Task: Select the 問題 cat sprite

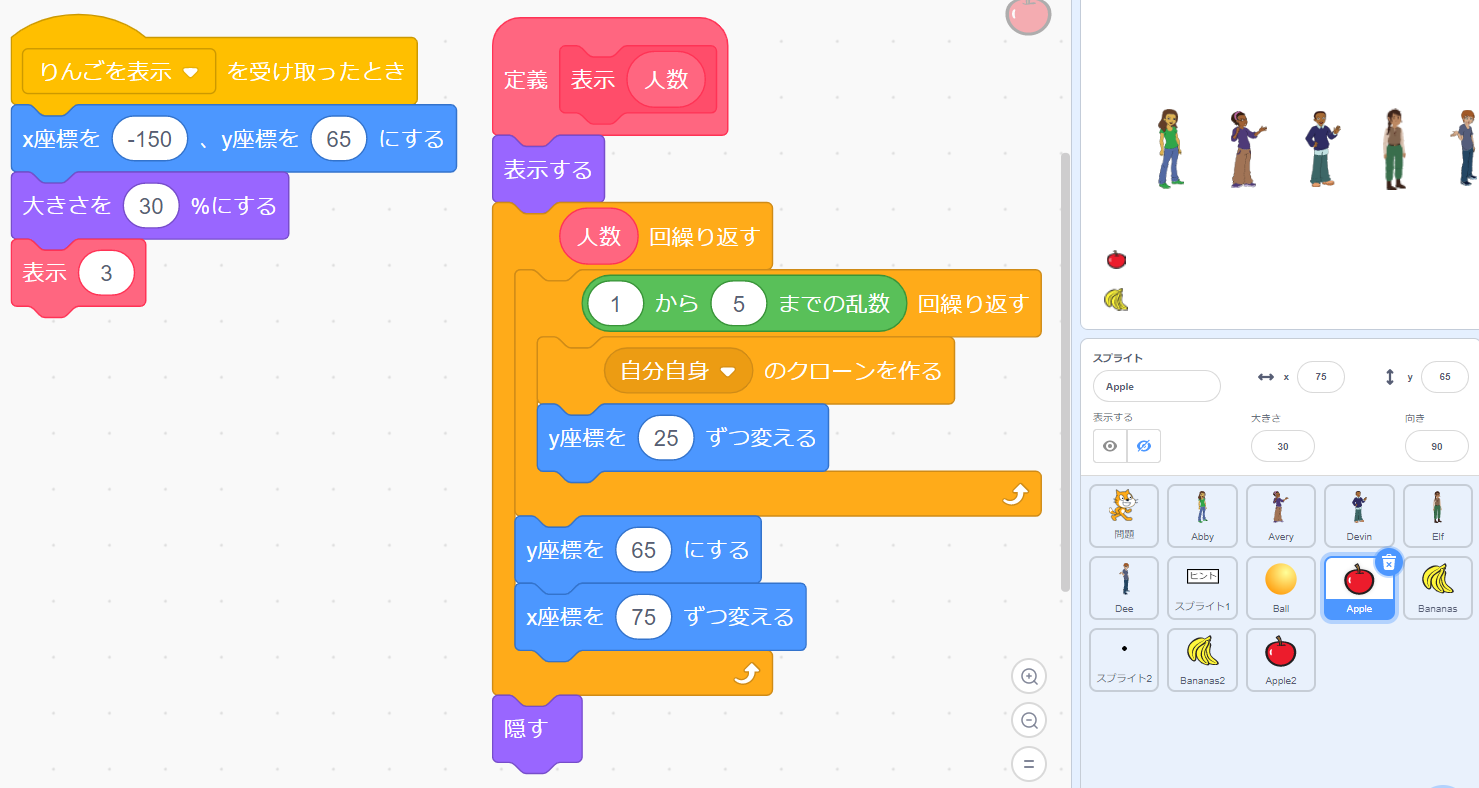Action: pos(1124,516)
